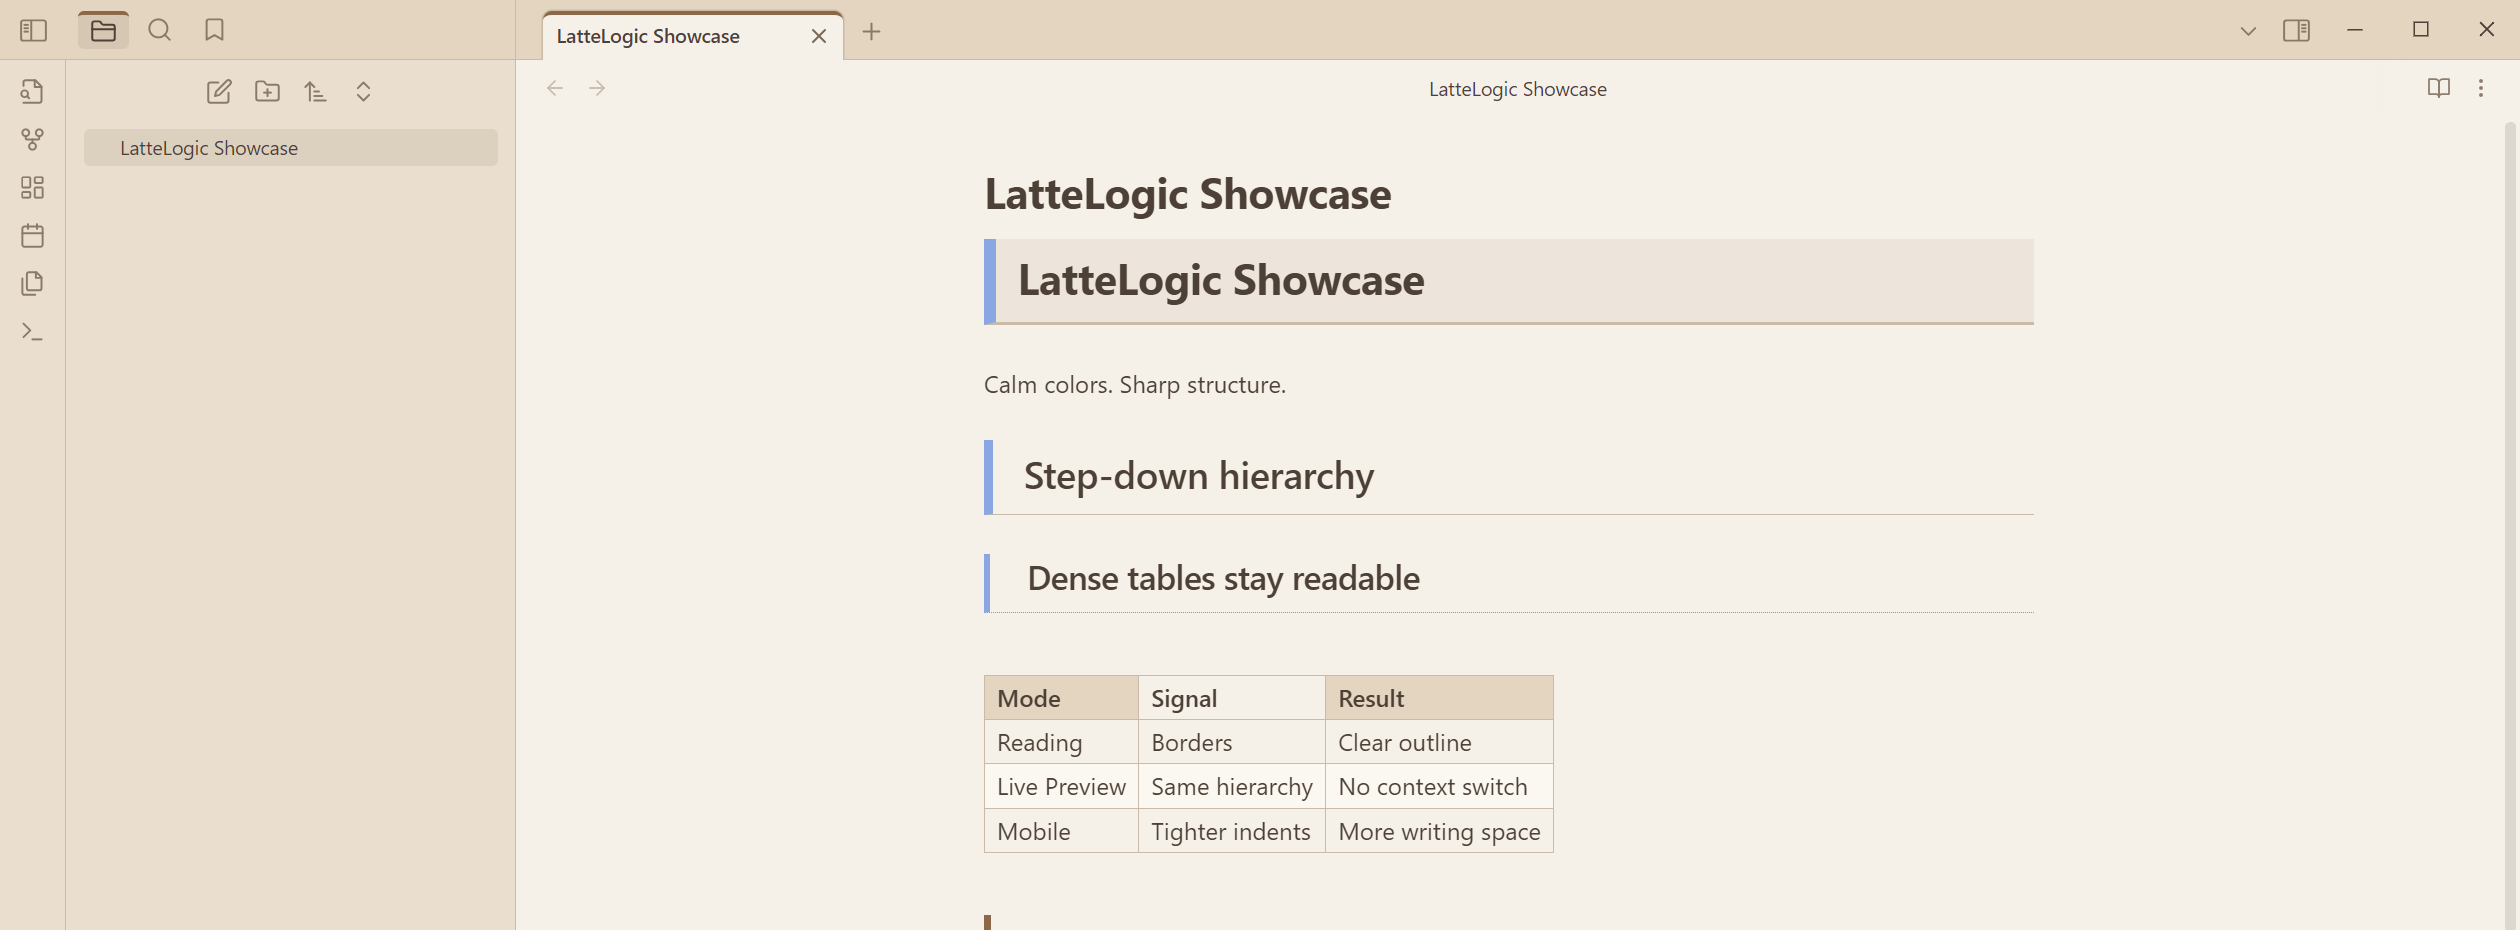The image size is (2520, 930).
Task: Open graph view ribbon icon
Action: click(x=32, y=140)
